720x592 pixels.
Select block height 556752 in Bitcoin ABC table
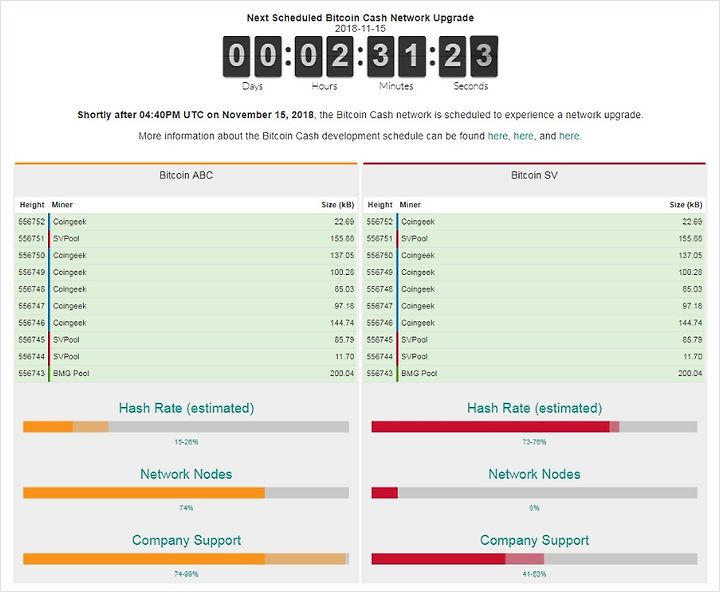click(x=32, y=222)
